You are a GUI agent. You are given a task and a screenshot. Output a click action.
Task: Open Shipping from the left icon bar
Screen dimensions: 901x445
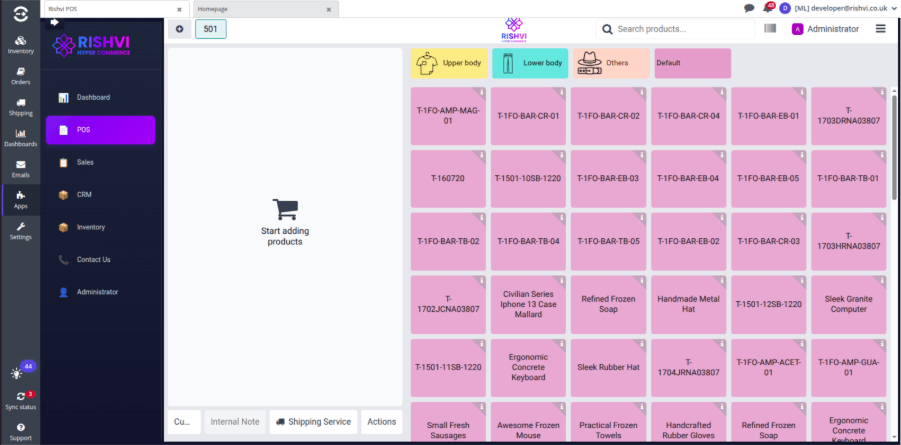[20, 106]
